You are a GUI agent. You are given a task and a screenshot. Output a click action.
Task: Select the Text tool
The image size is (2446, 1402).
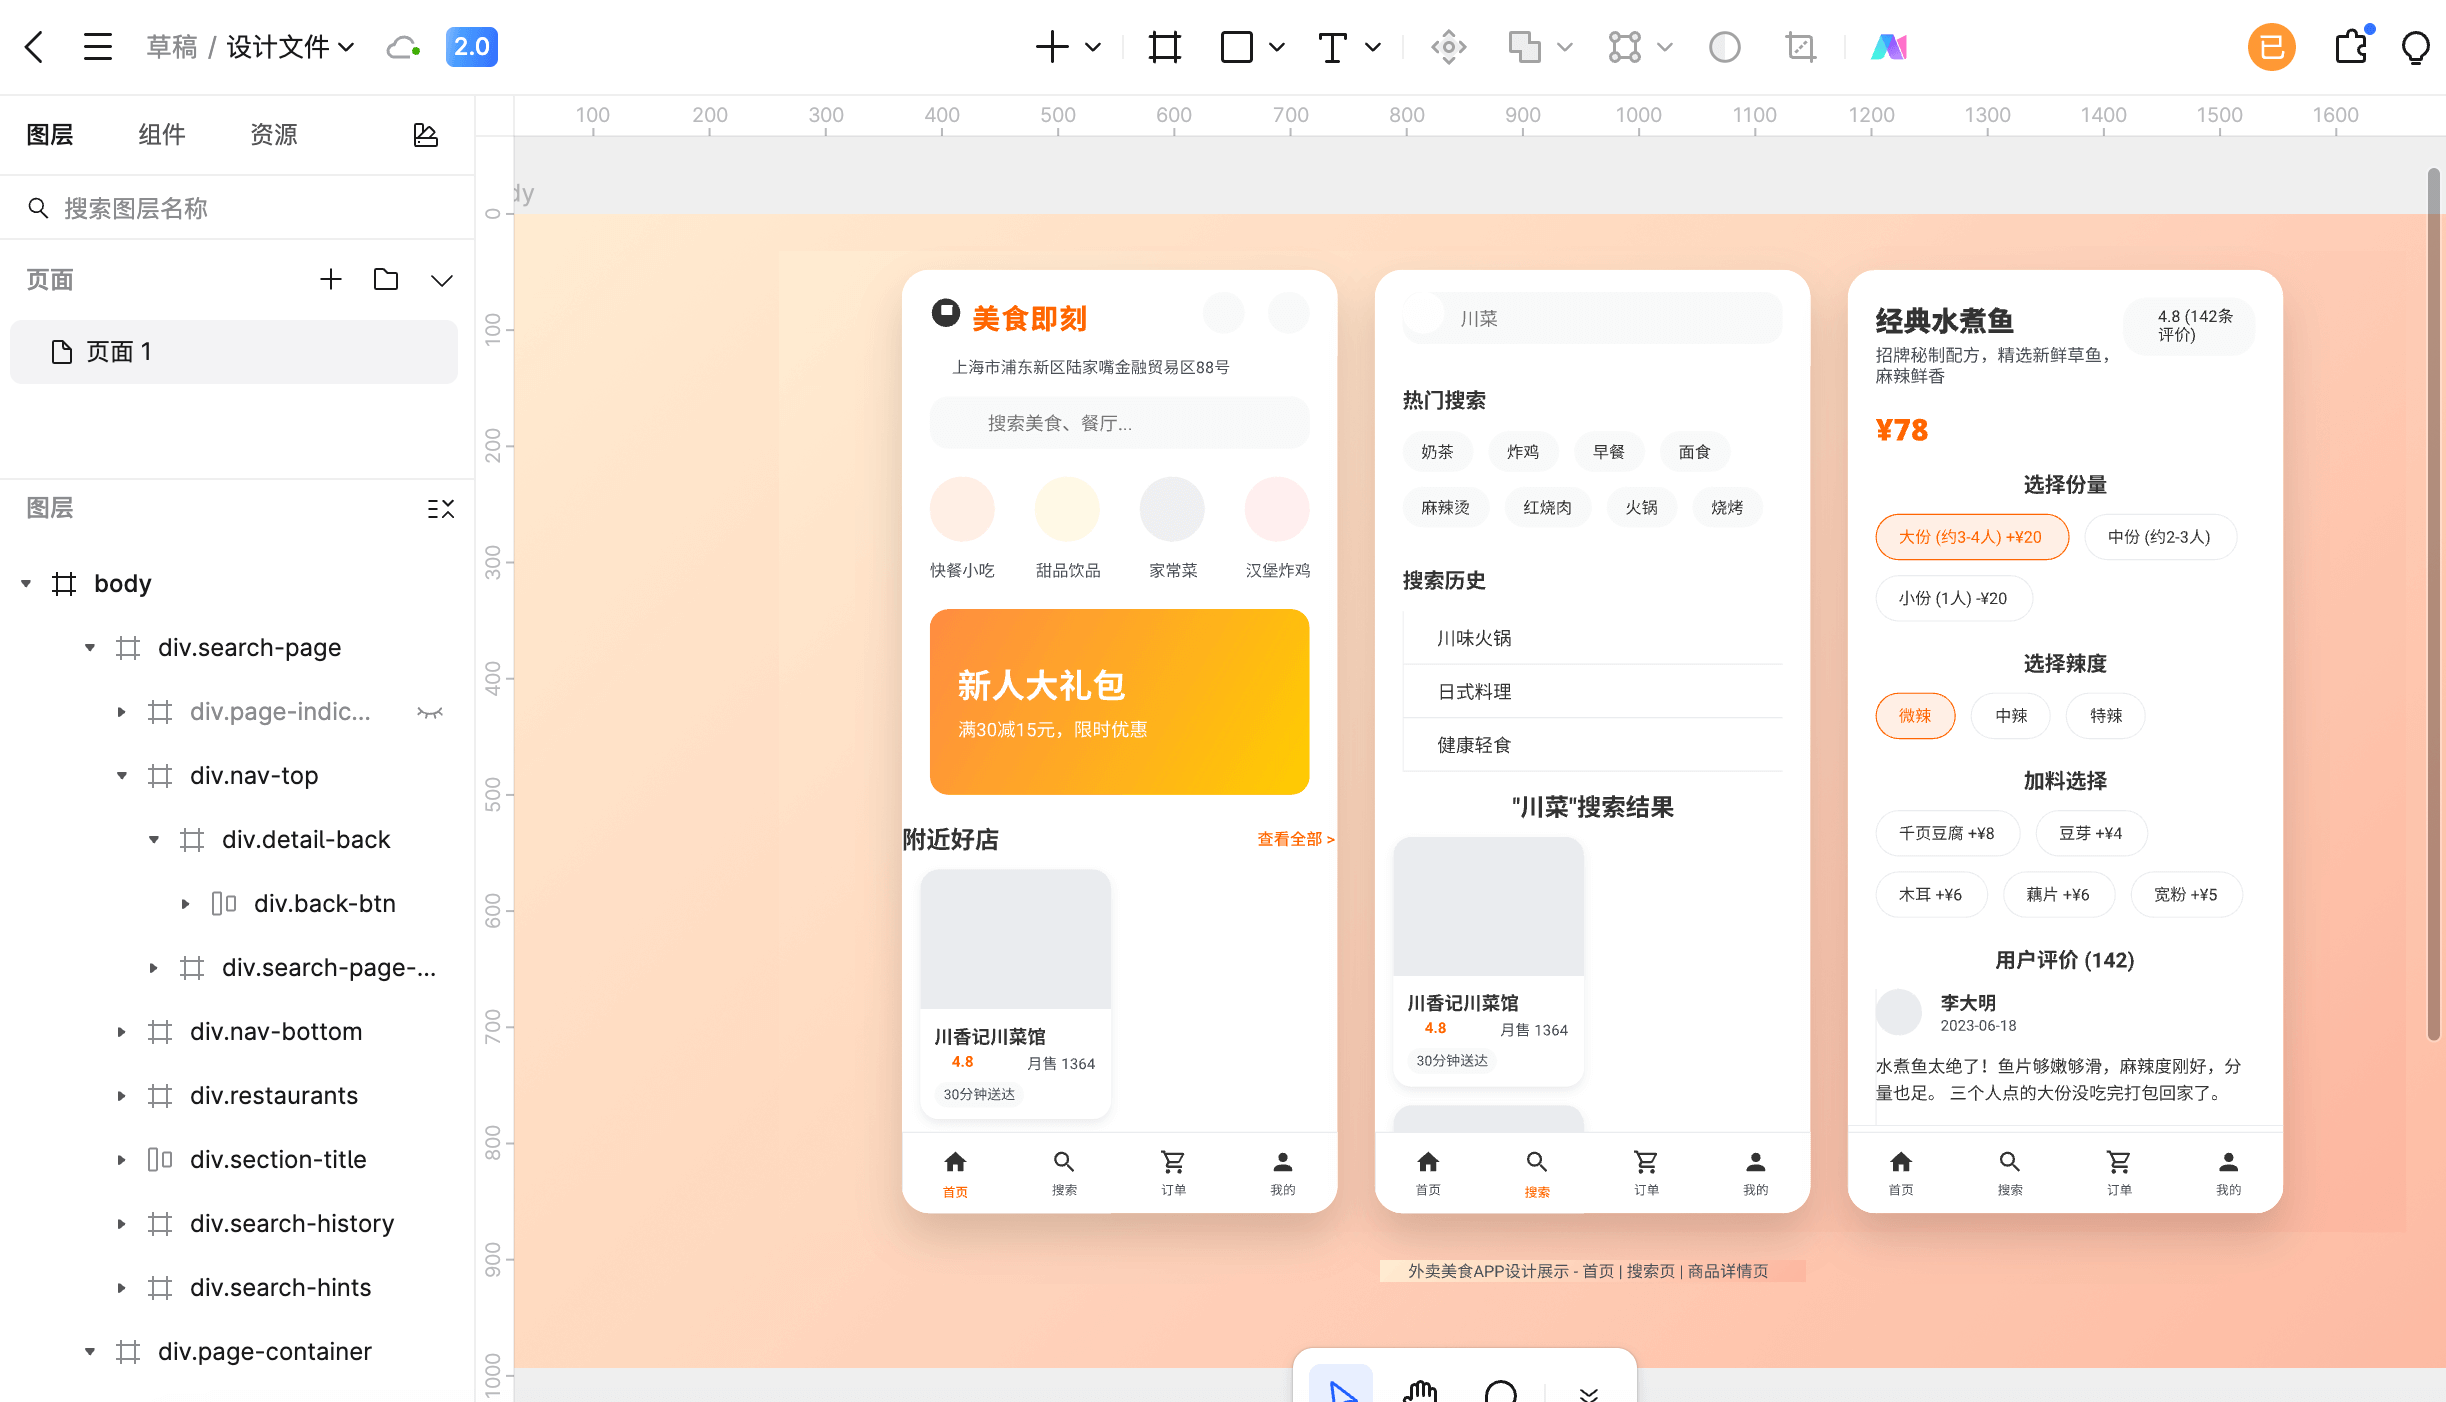click(1332, 47)
